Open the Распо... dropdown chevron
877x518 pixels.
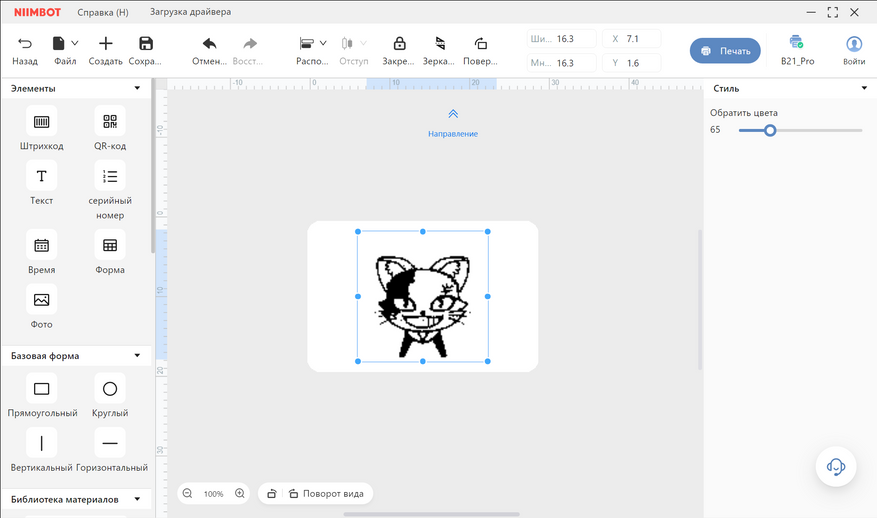pyautogui.click(x=323, y=43)
